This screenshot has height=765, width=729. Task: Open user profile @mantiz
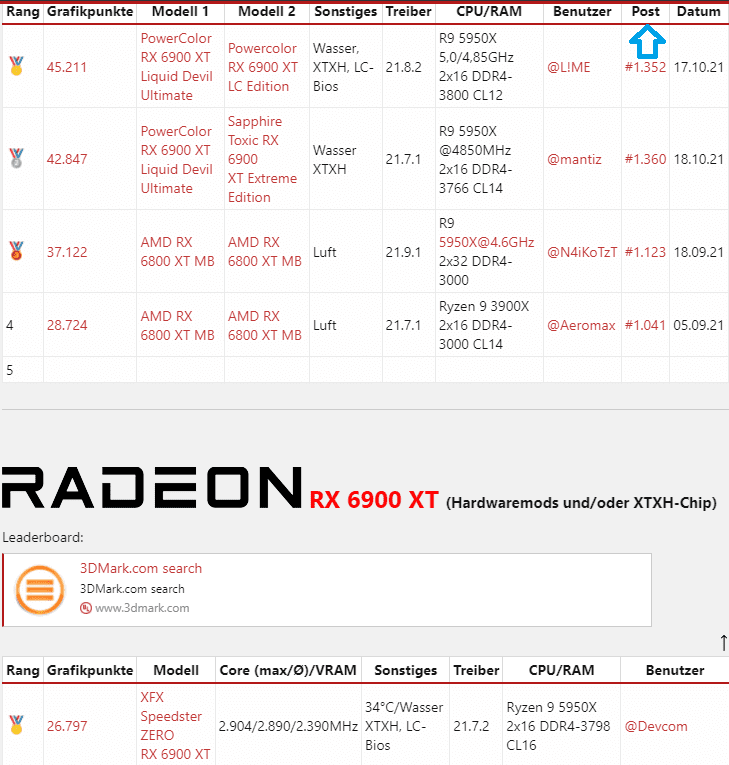point(574,159)
